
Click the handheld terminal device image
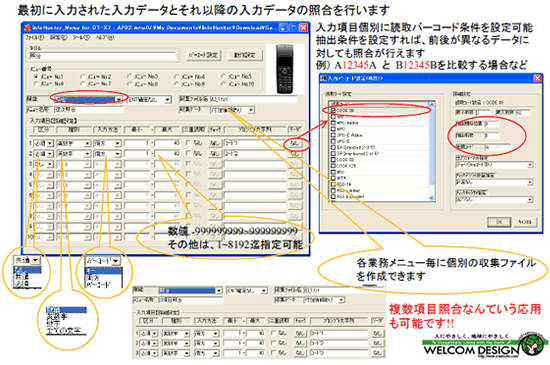[284, 69]
